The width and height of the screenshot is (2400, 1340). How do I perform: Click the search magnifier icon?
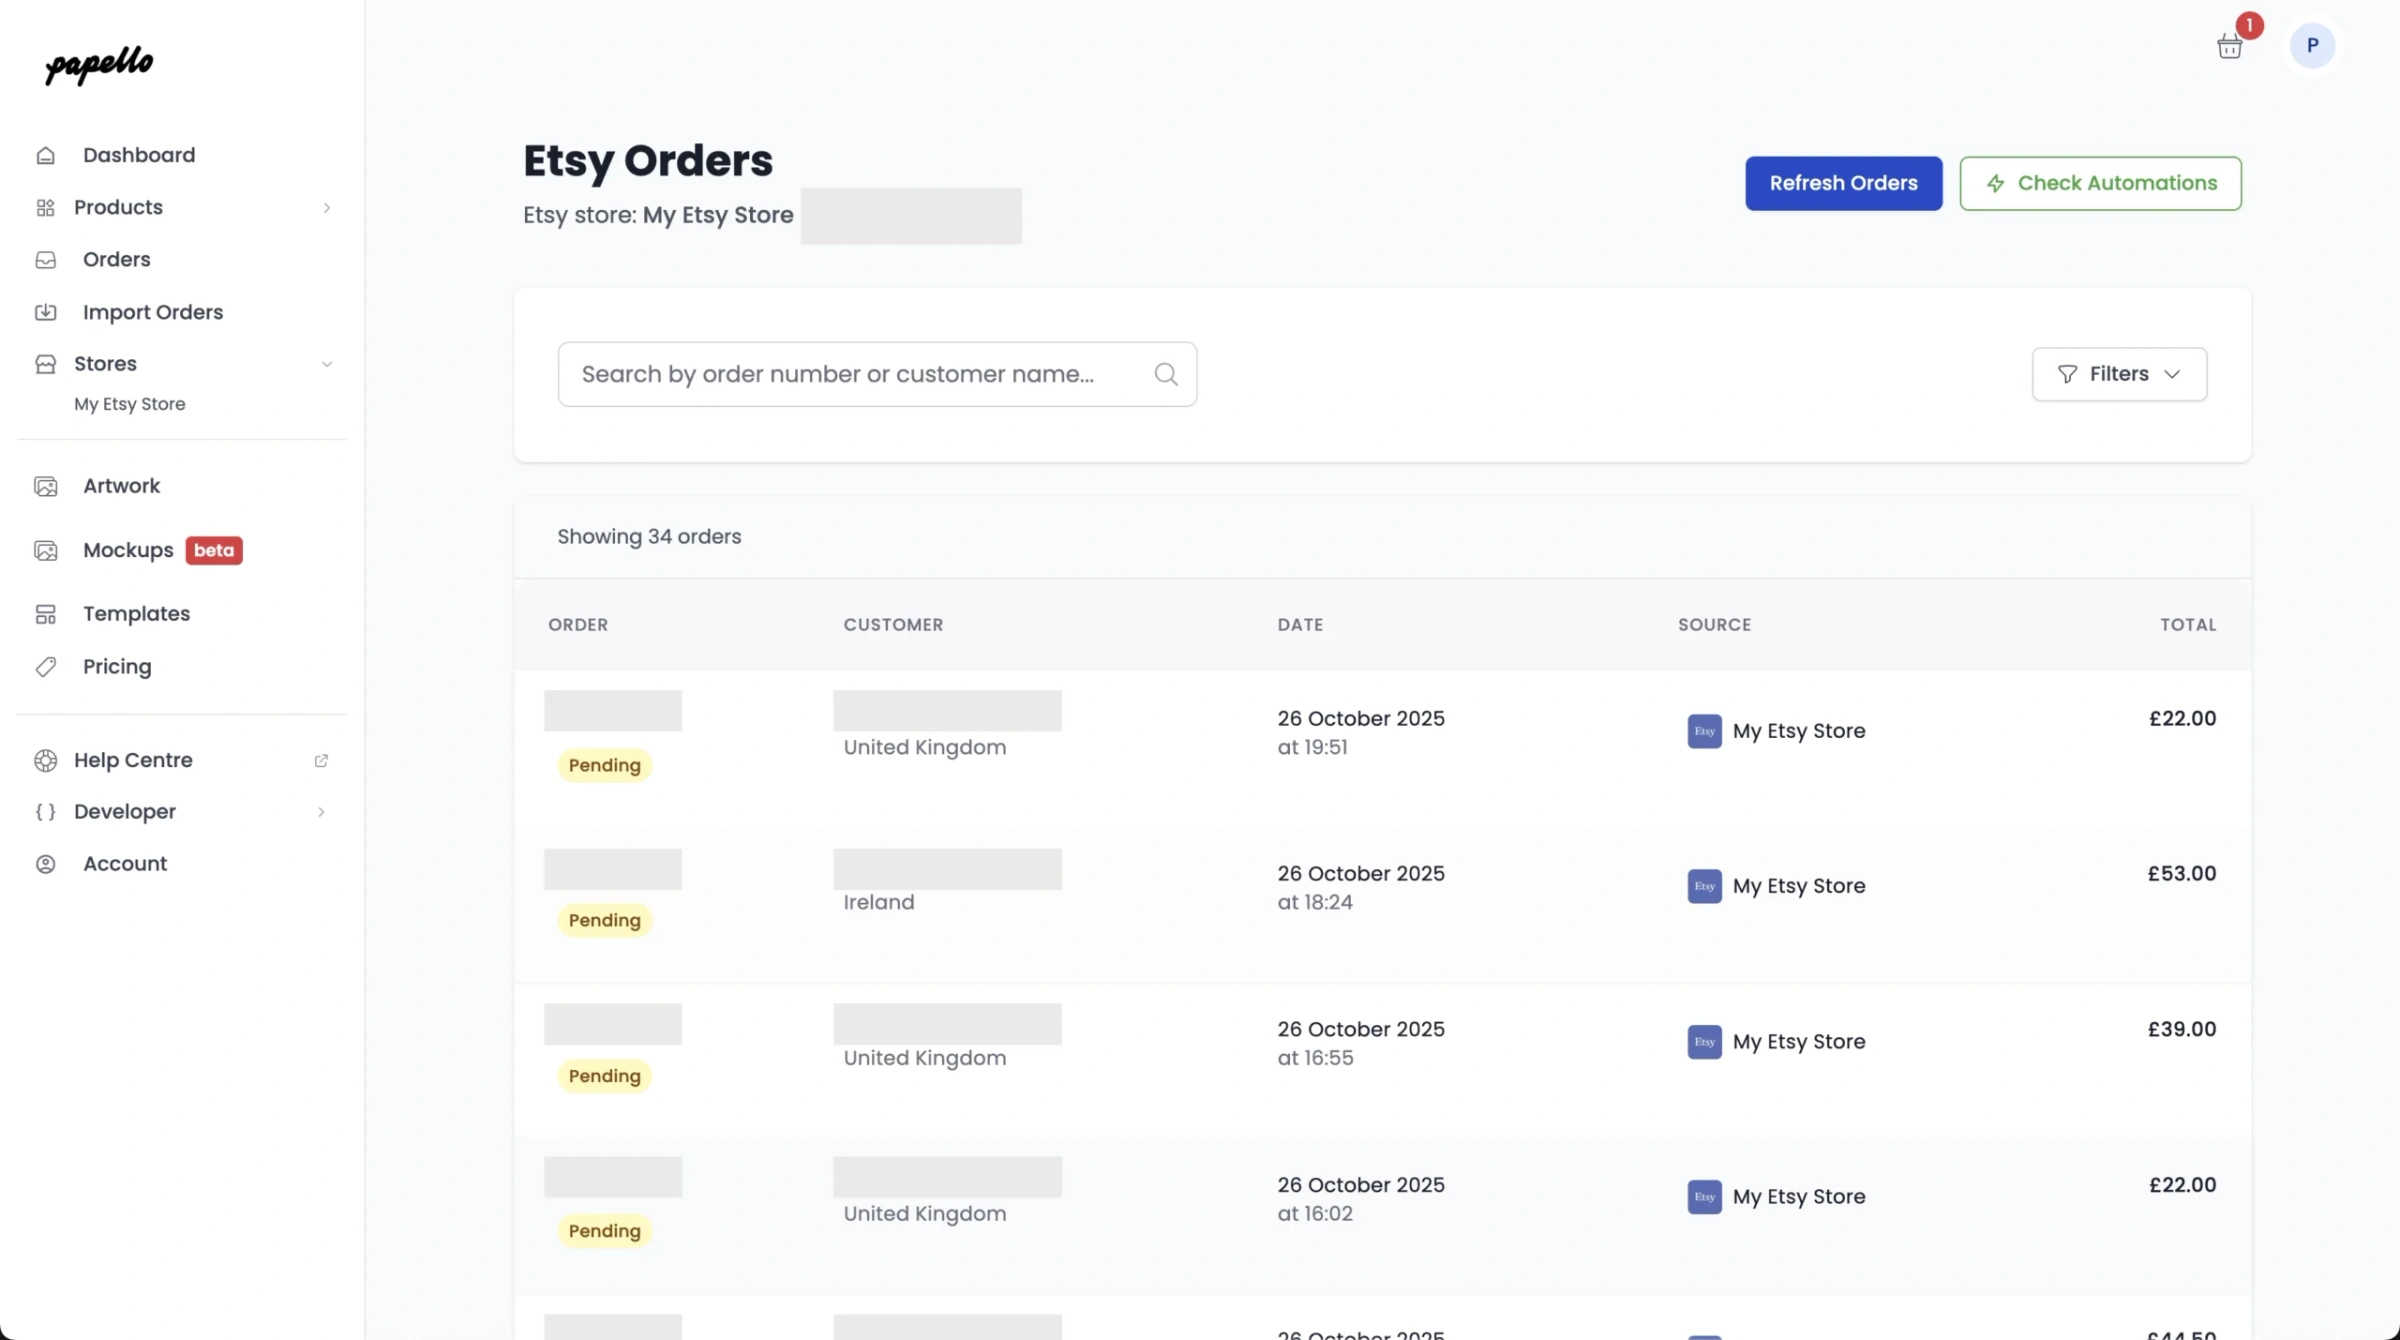point(1165,374)
